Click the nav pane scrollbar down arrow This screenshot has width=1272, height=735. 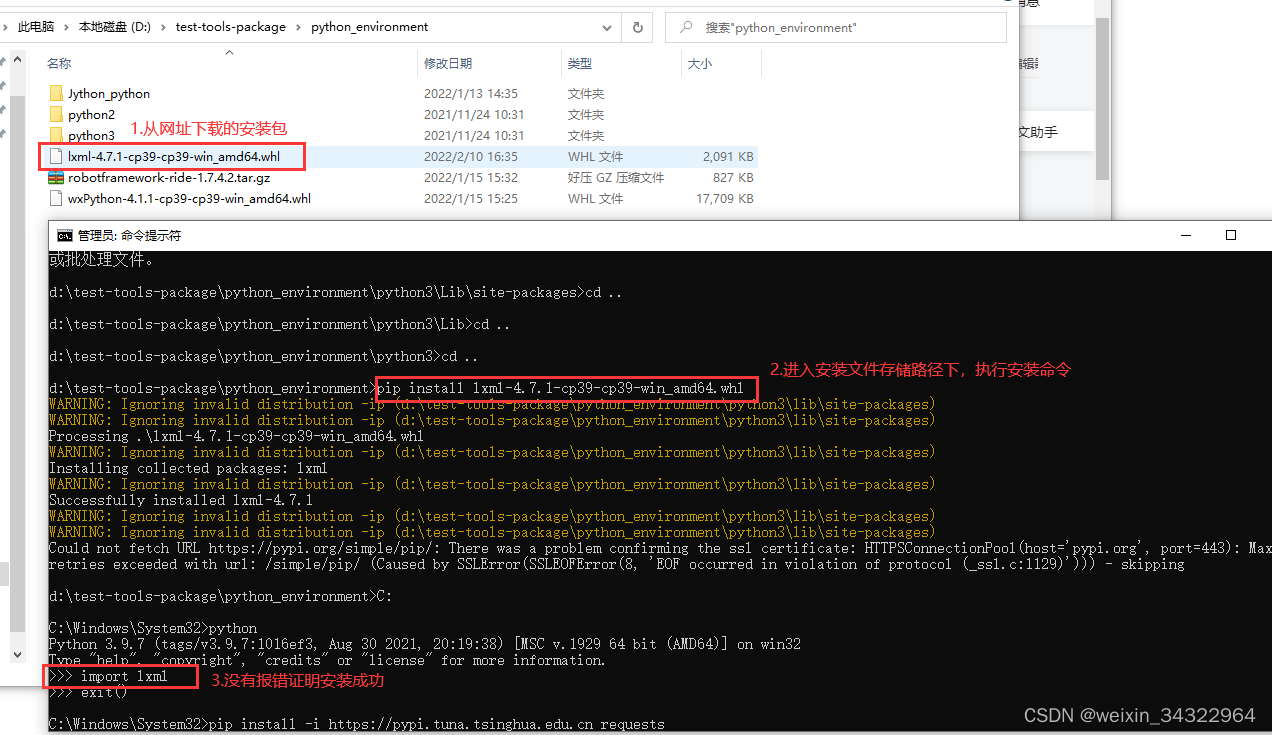16,654
